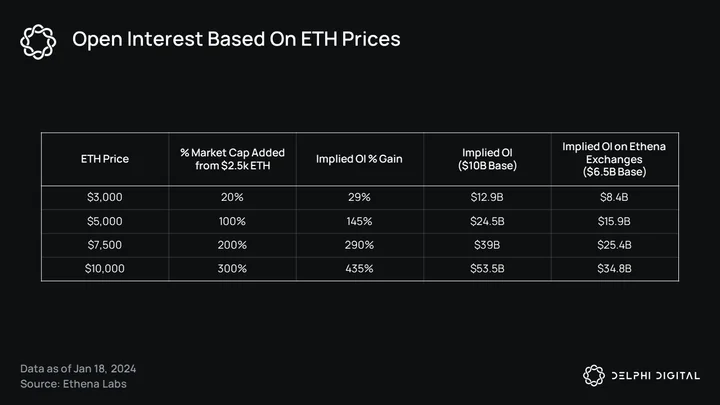Click the Delphi Digital logo icon

(594, 376)
